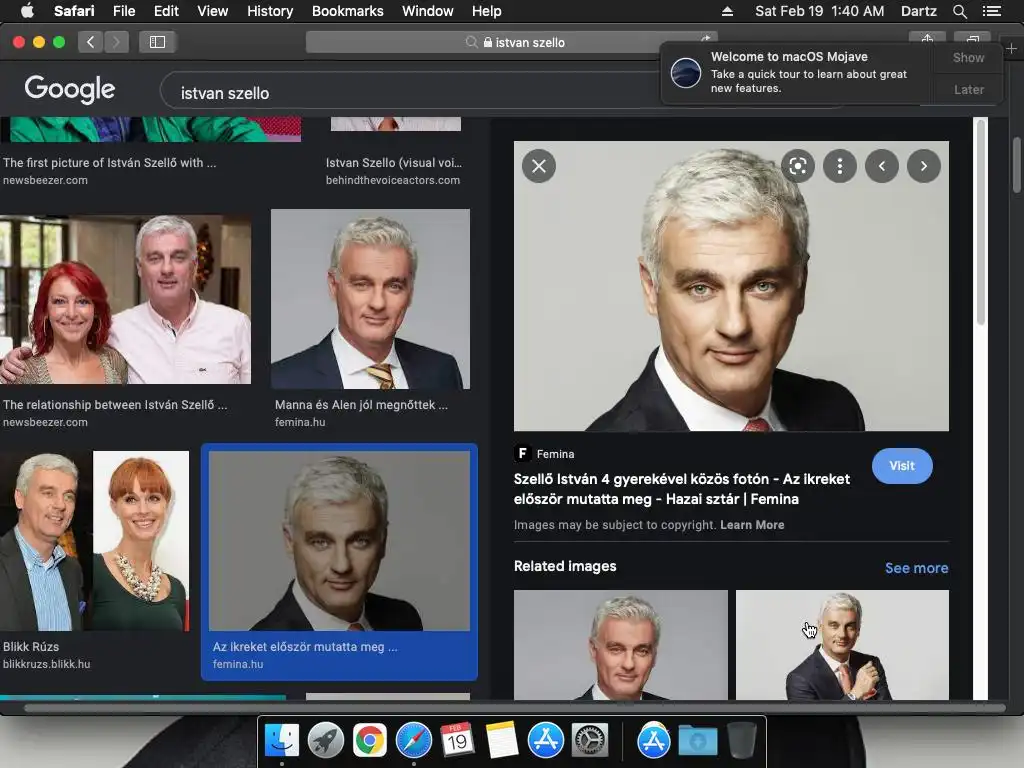Select the highlighted Az ikreket először thumbnail
This screenshot has width=1024, height=768.
pyautogui.click(x=339, y=541)
